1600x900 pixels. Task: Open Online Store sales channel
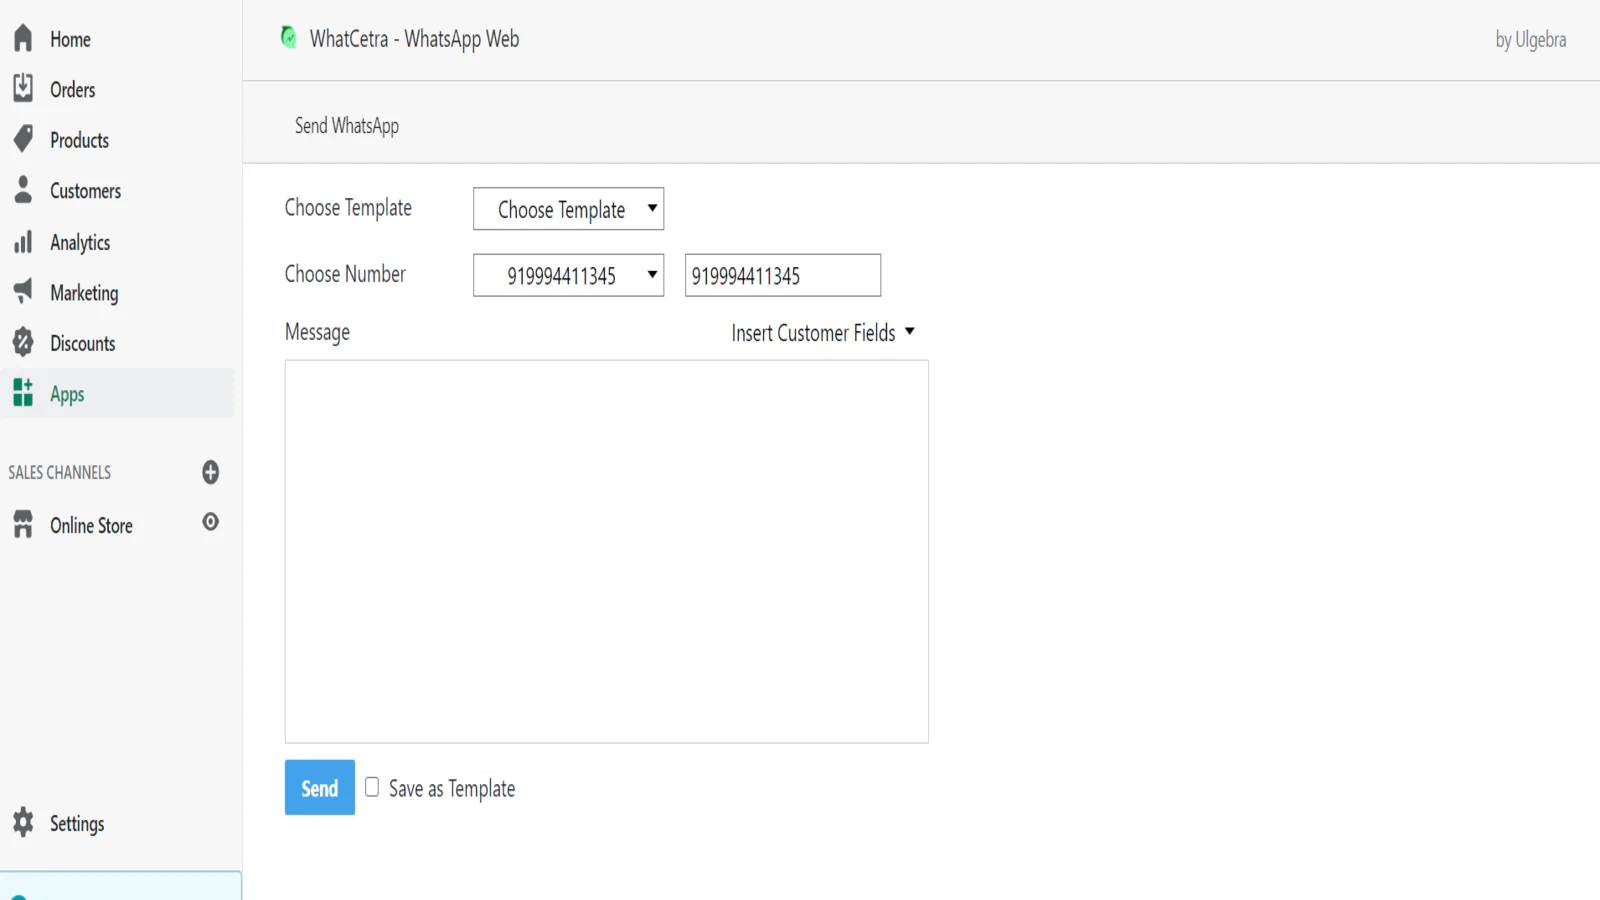click(91, 525)
